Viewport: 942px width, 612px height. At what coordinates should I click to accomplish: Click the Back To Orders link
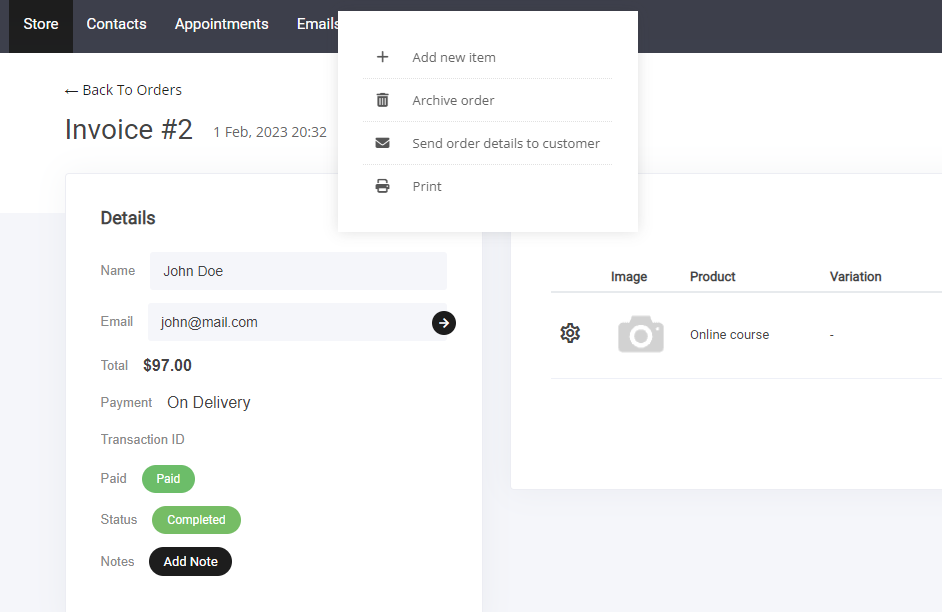124,90
